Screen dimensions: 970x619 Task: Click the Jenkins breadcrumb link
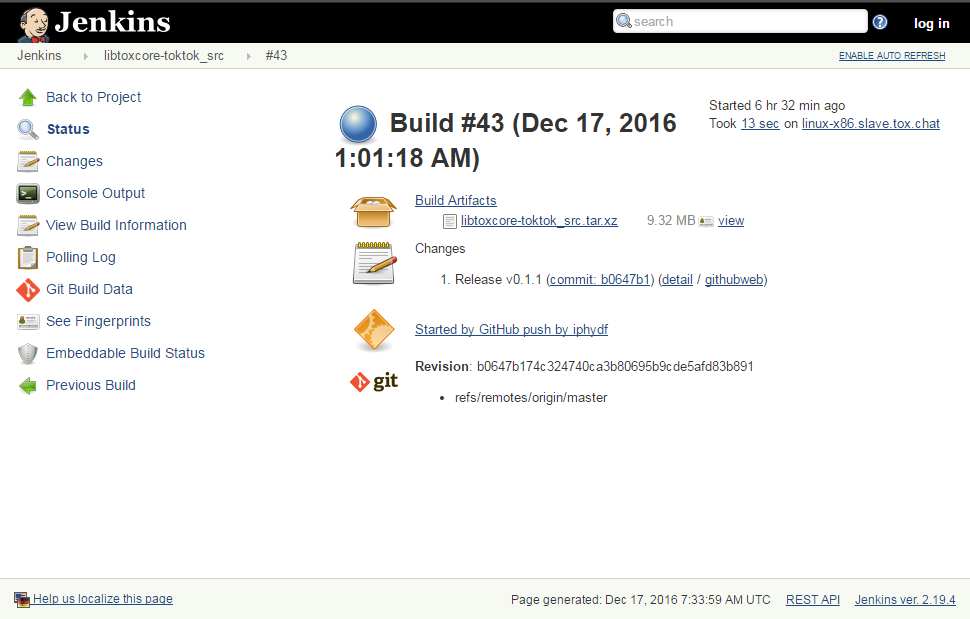point(39,56)
